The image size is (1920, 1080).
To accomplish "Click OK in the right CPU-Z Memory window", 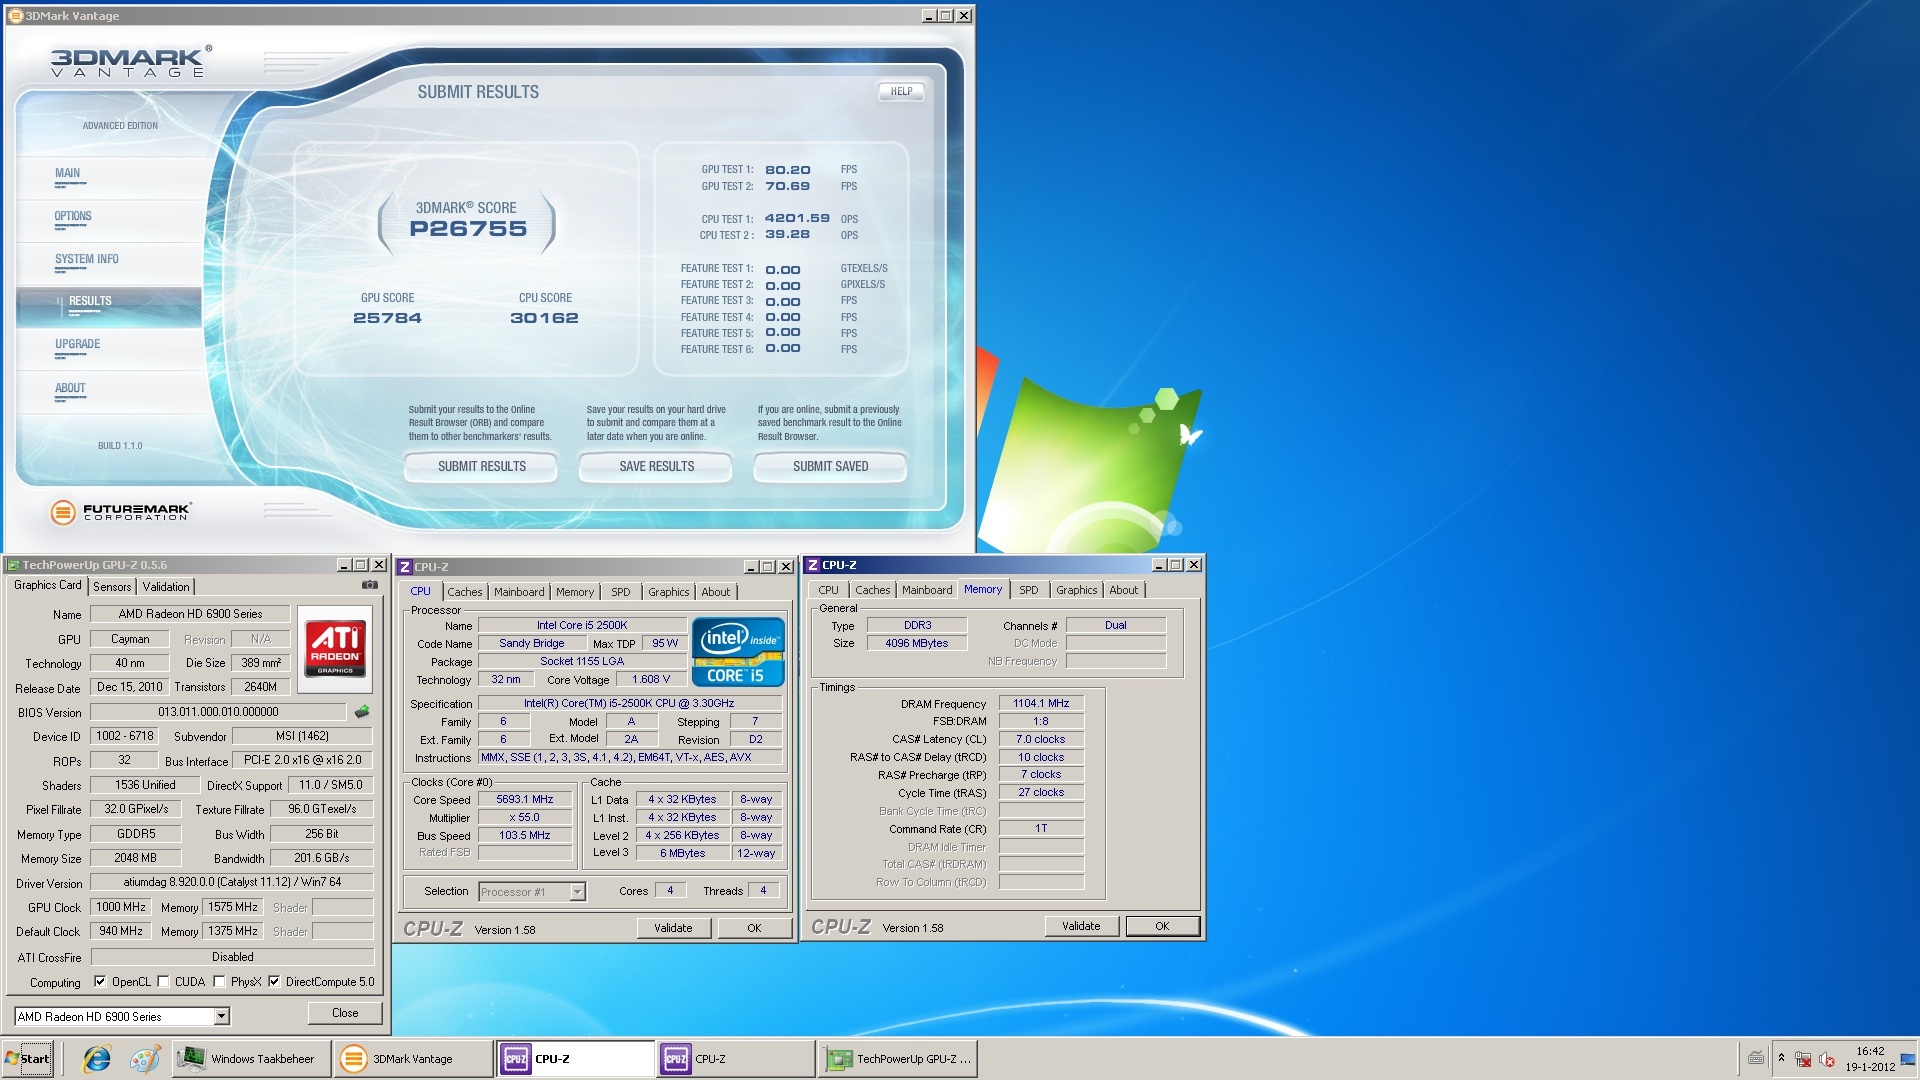I will [1162, 926].
